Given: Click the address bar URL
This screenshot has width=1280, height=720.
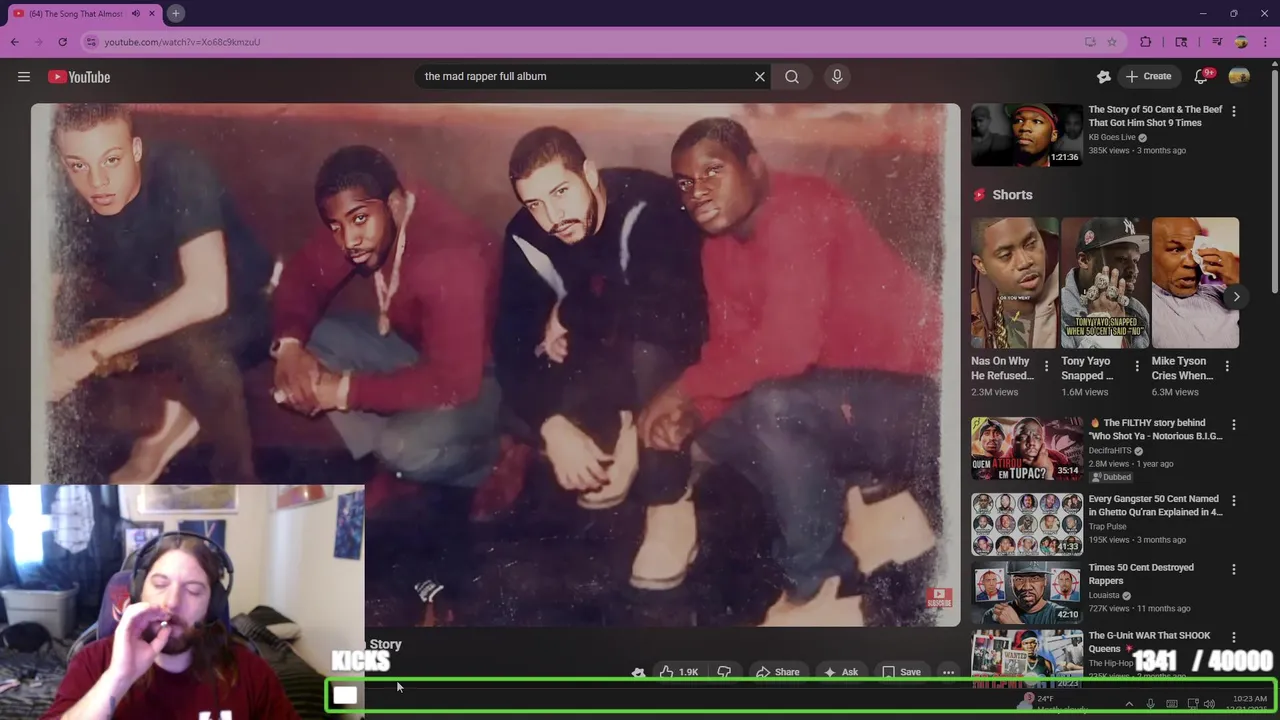Looking at the screenshot, I should (x=182, y=42).
